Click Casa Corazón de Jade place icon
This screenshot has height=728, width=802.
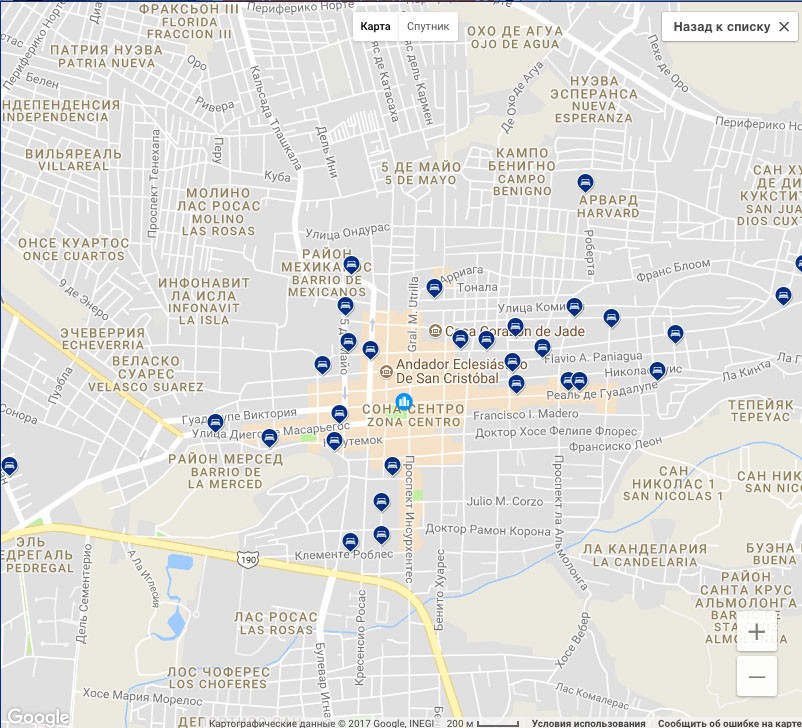click(435, 331)
